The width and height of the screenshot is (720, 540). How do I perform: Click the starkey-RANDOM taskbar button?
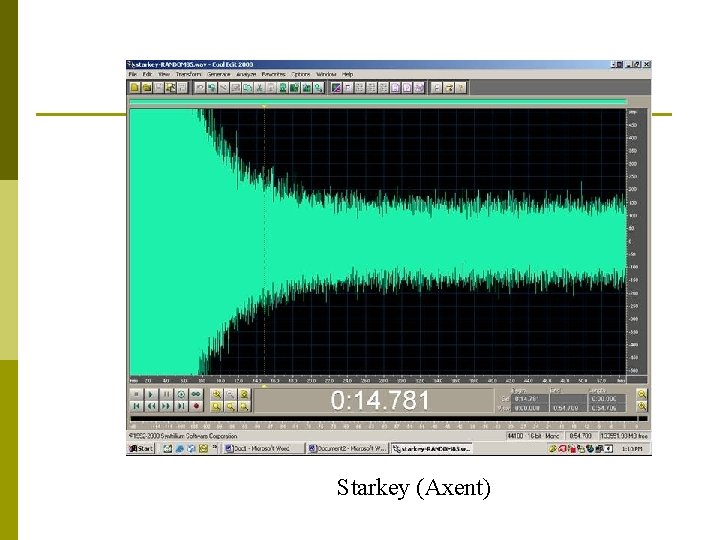pyautogui.click(x=431, y=449)
